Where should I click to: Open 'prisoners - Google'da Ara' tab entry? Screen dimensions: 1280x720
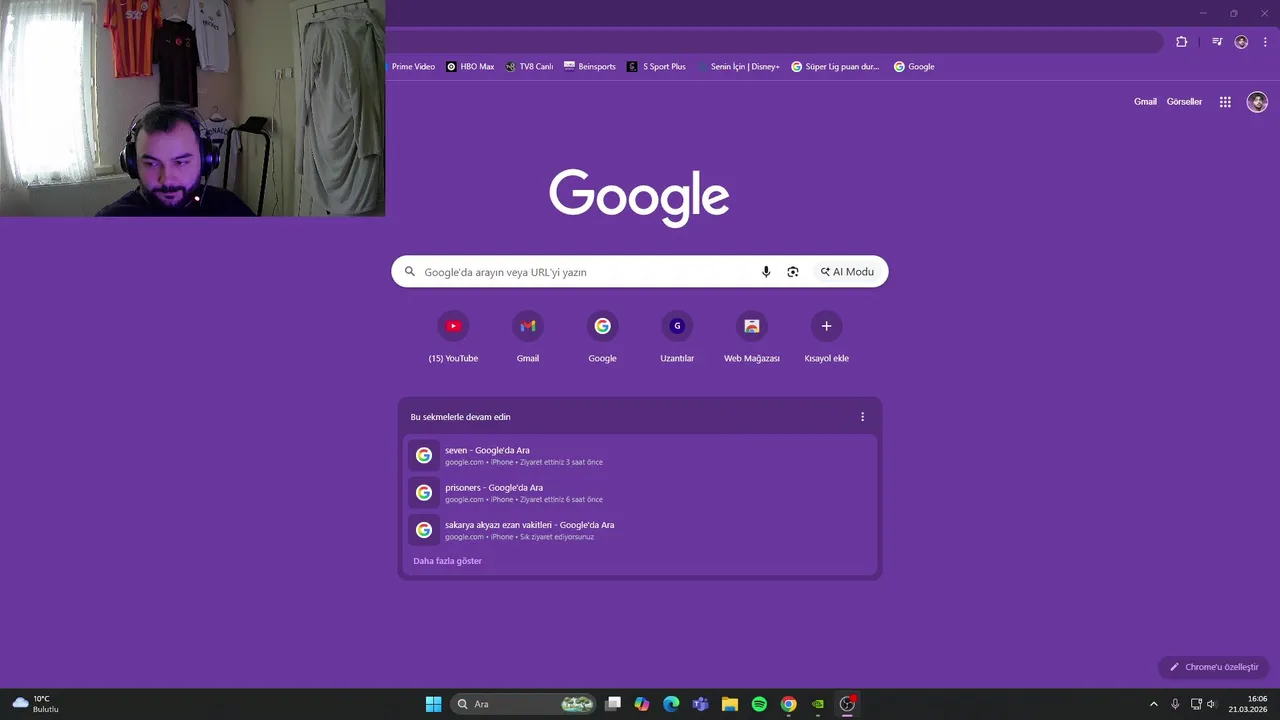(x=640, y=493)
